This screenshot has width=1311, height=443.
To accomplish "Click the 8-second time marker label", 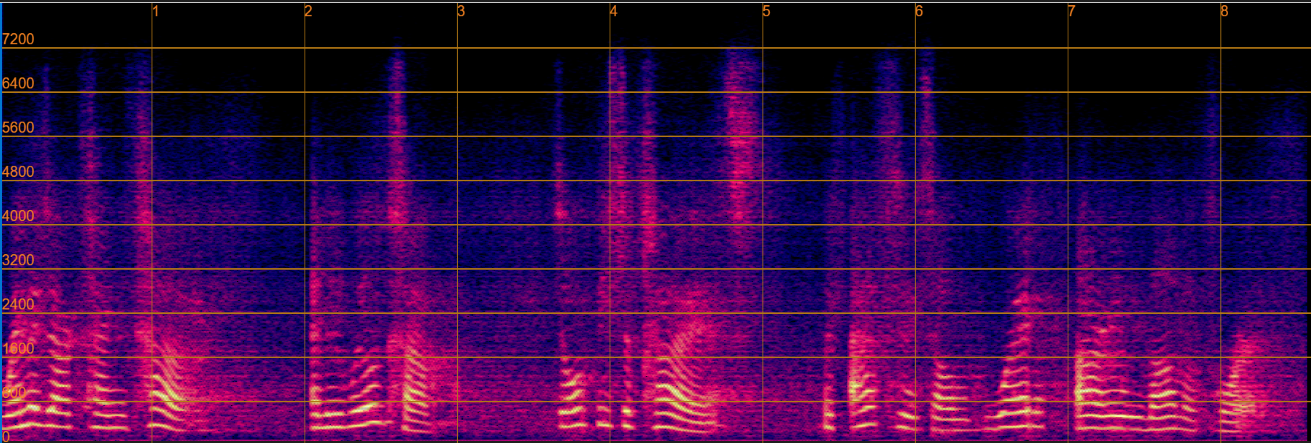I will coord(1224,12).
